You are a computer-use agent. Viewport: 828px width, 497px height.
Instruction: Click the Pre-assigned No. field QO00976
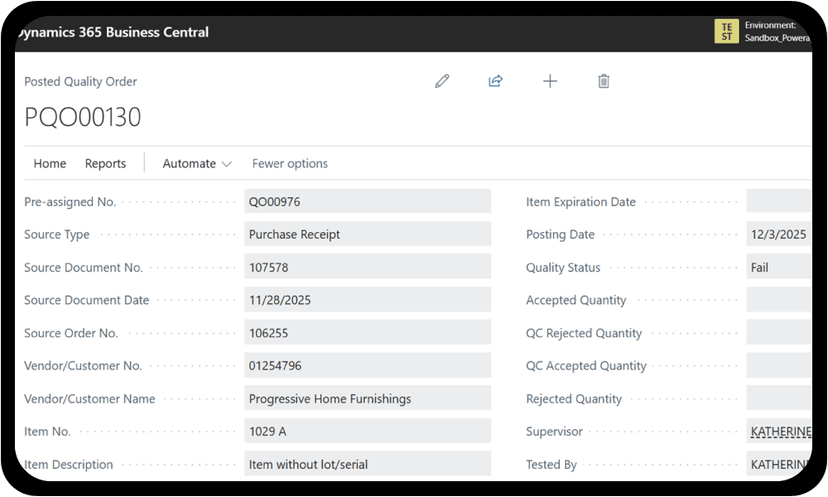[368, 201]
